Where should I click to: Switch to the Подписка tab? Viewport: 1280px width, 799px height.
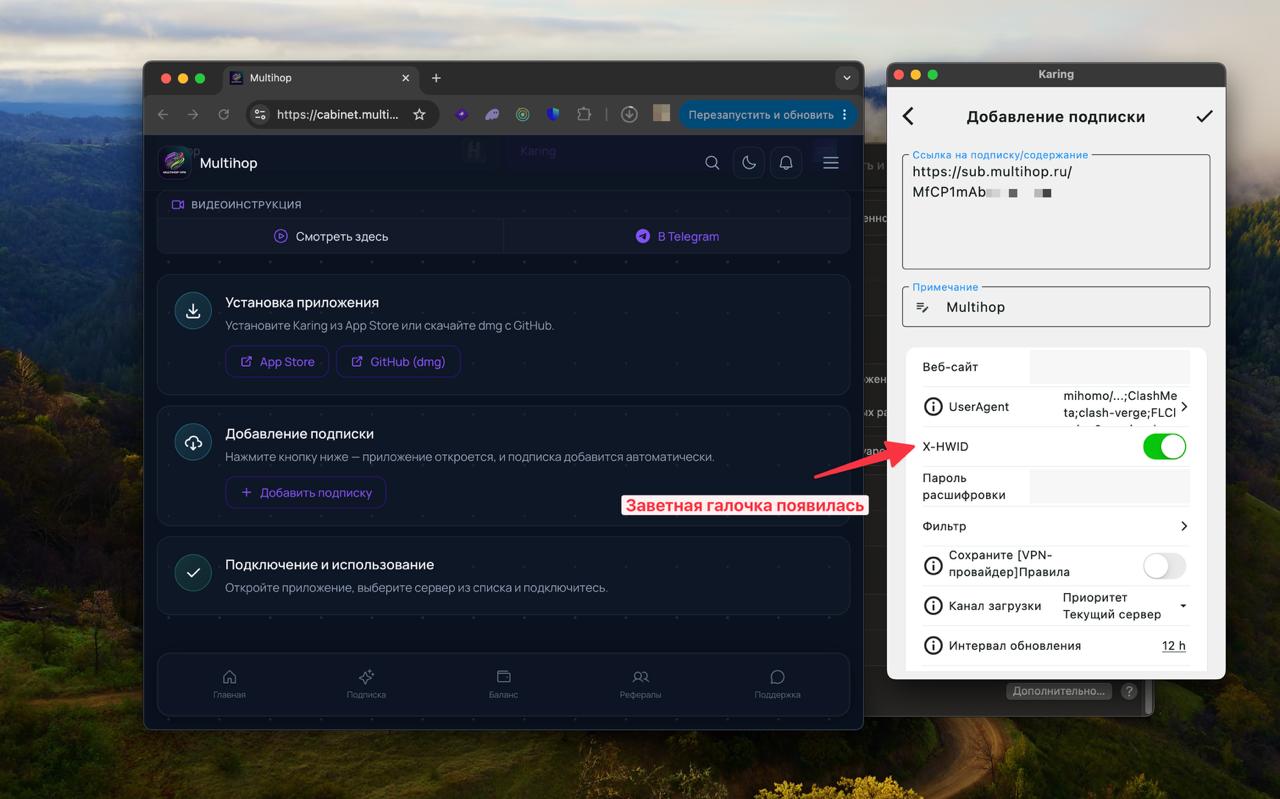coord(366,684)
